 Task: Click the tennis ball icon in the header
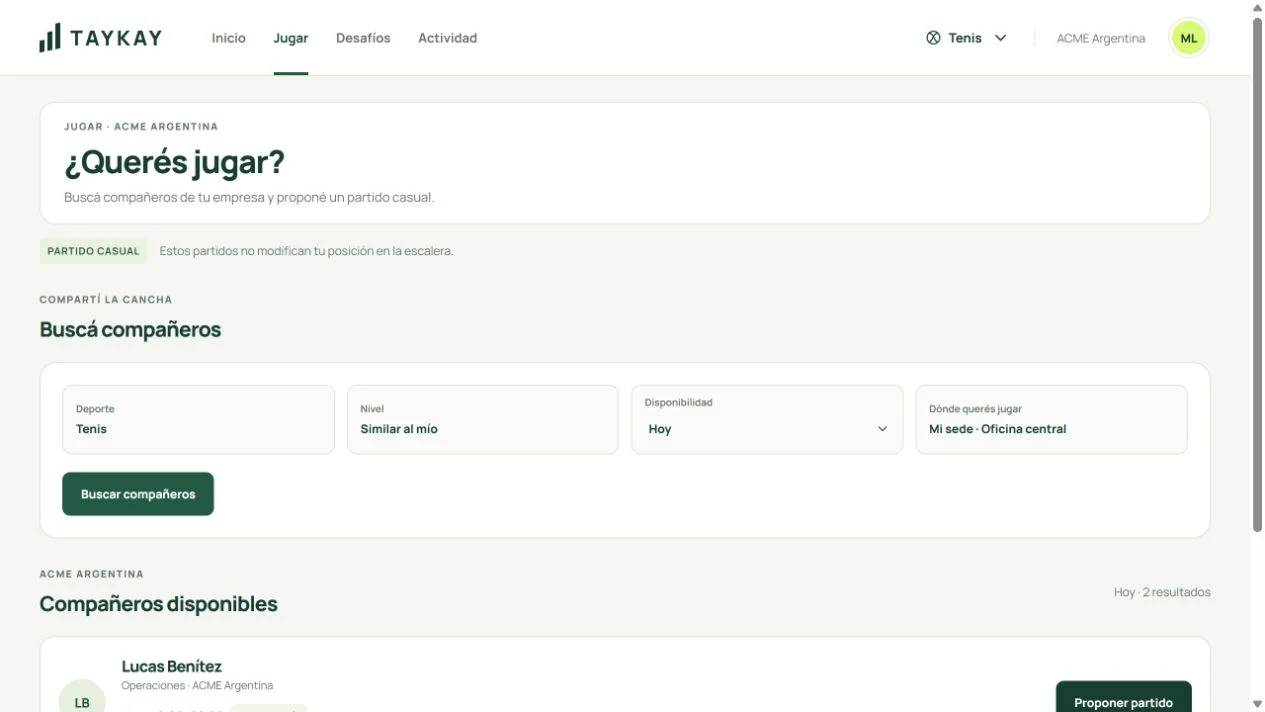(x=933, y=38)
